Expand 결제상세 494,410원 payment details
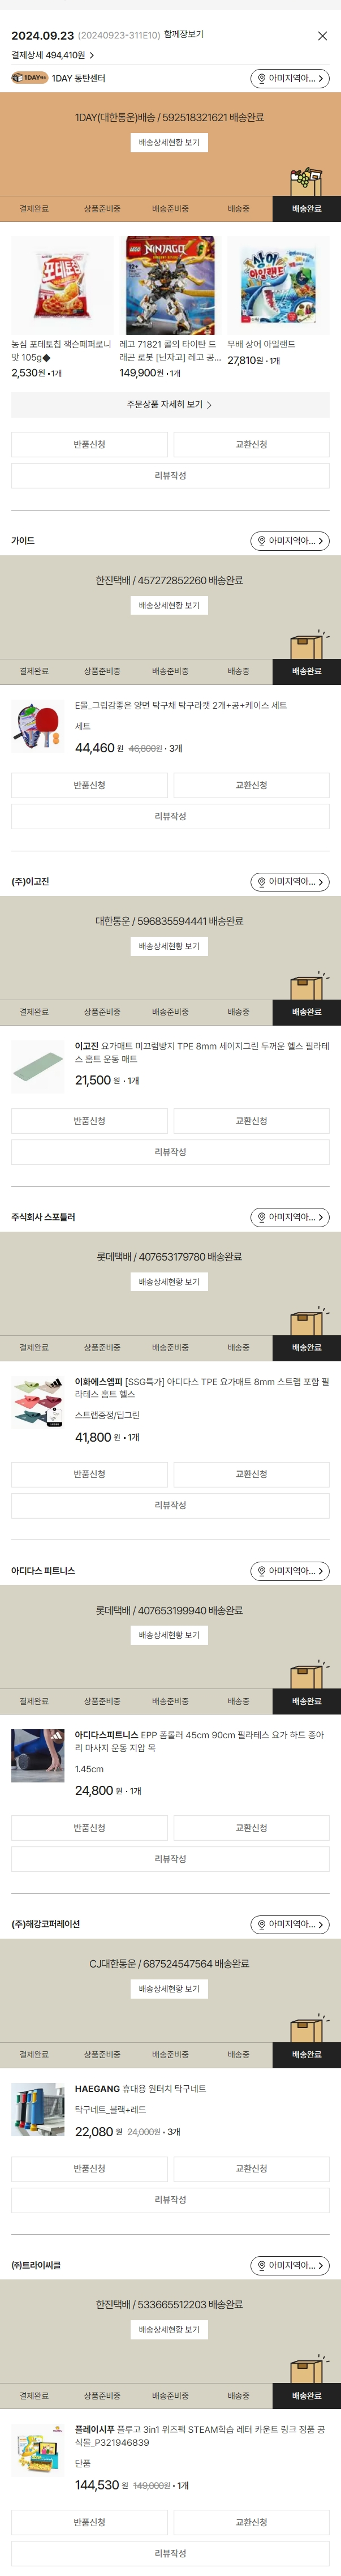 click(53, 55)
